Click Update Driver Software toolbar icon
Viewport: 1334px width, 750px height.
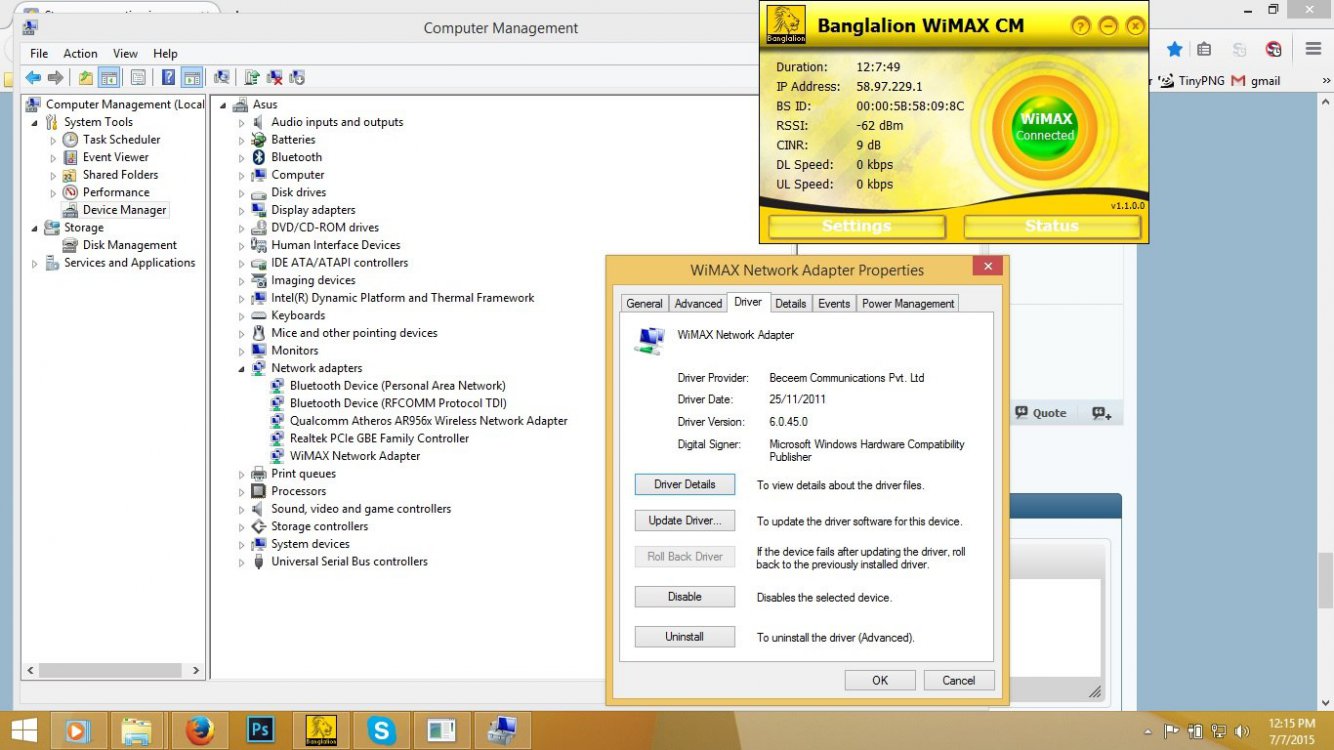click(252, 77)
